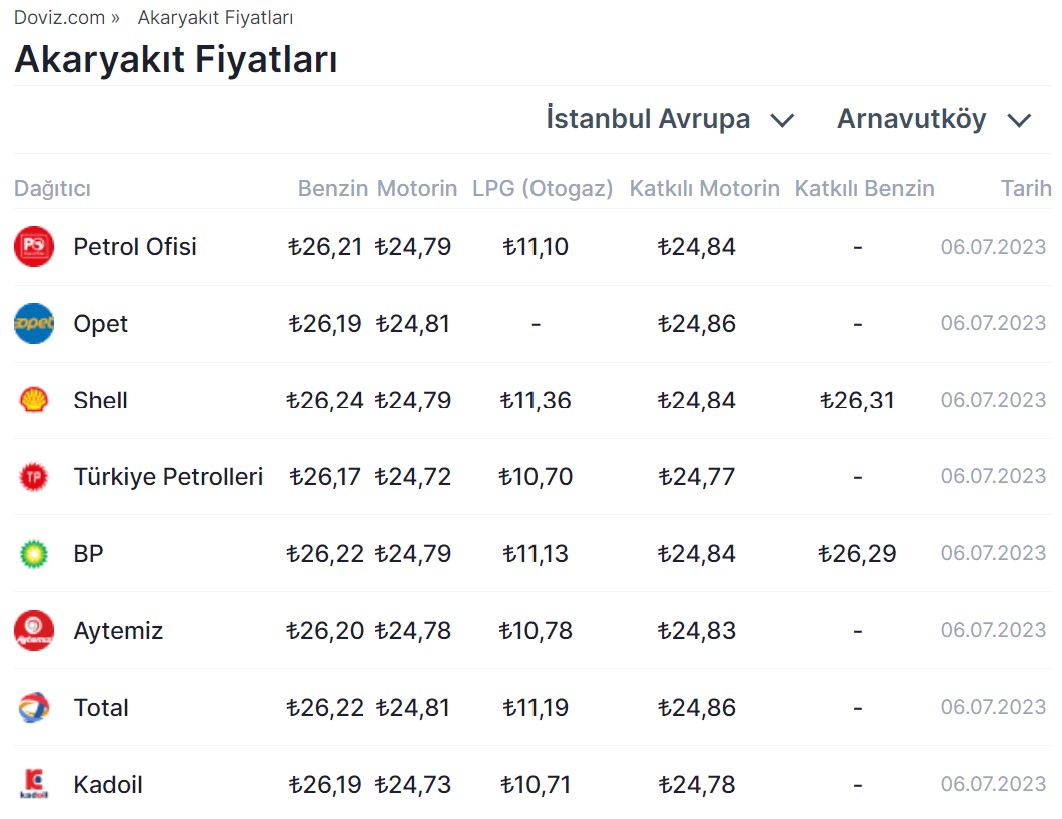Open the Akaryakıt Fiyatları breadcrumb link
The image size is (1062, 819).
click(x=215, y=18)
